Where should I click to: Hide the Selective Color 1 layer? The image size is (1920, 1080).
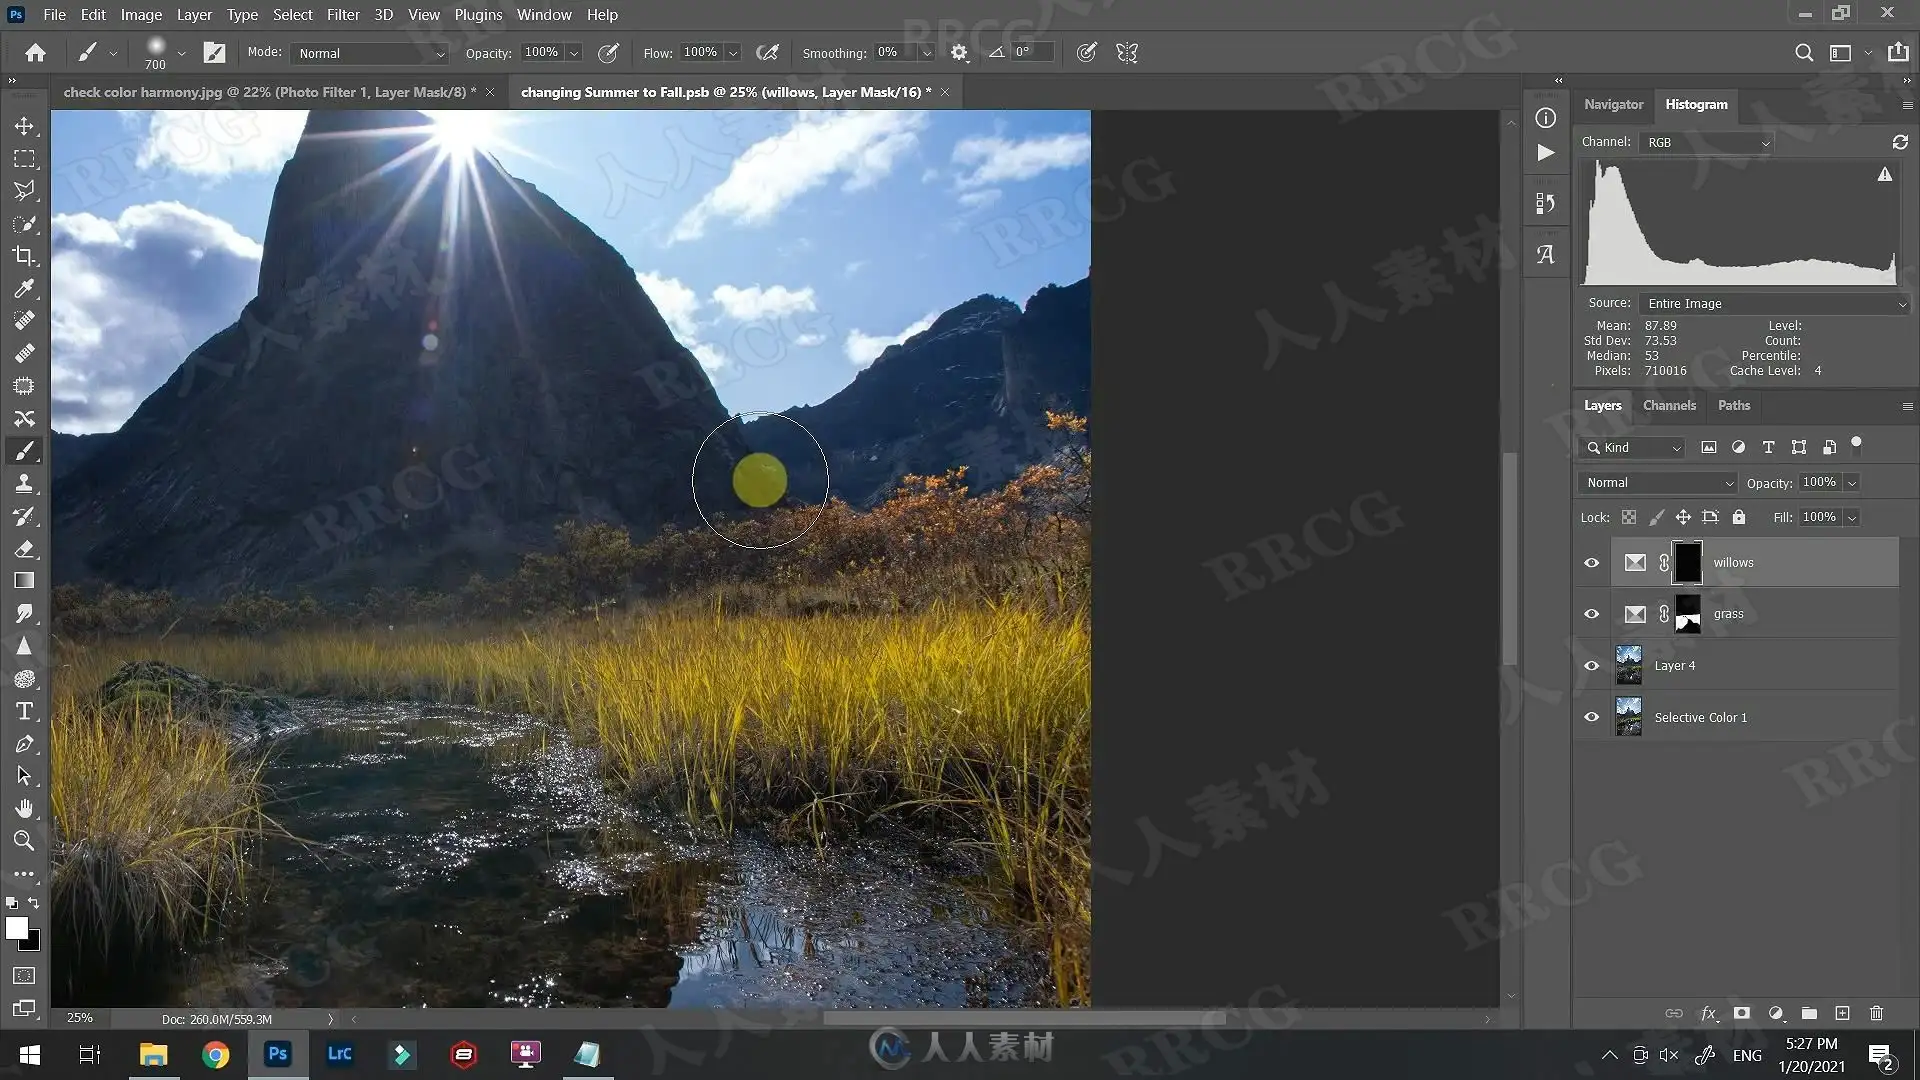pyautogui.click(x=1592, y=717)
